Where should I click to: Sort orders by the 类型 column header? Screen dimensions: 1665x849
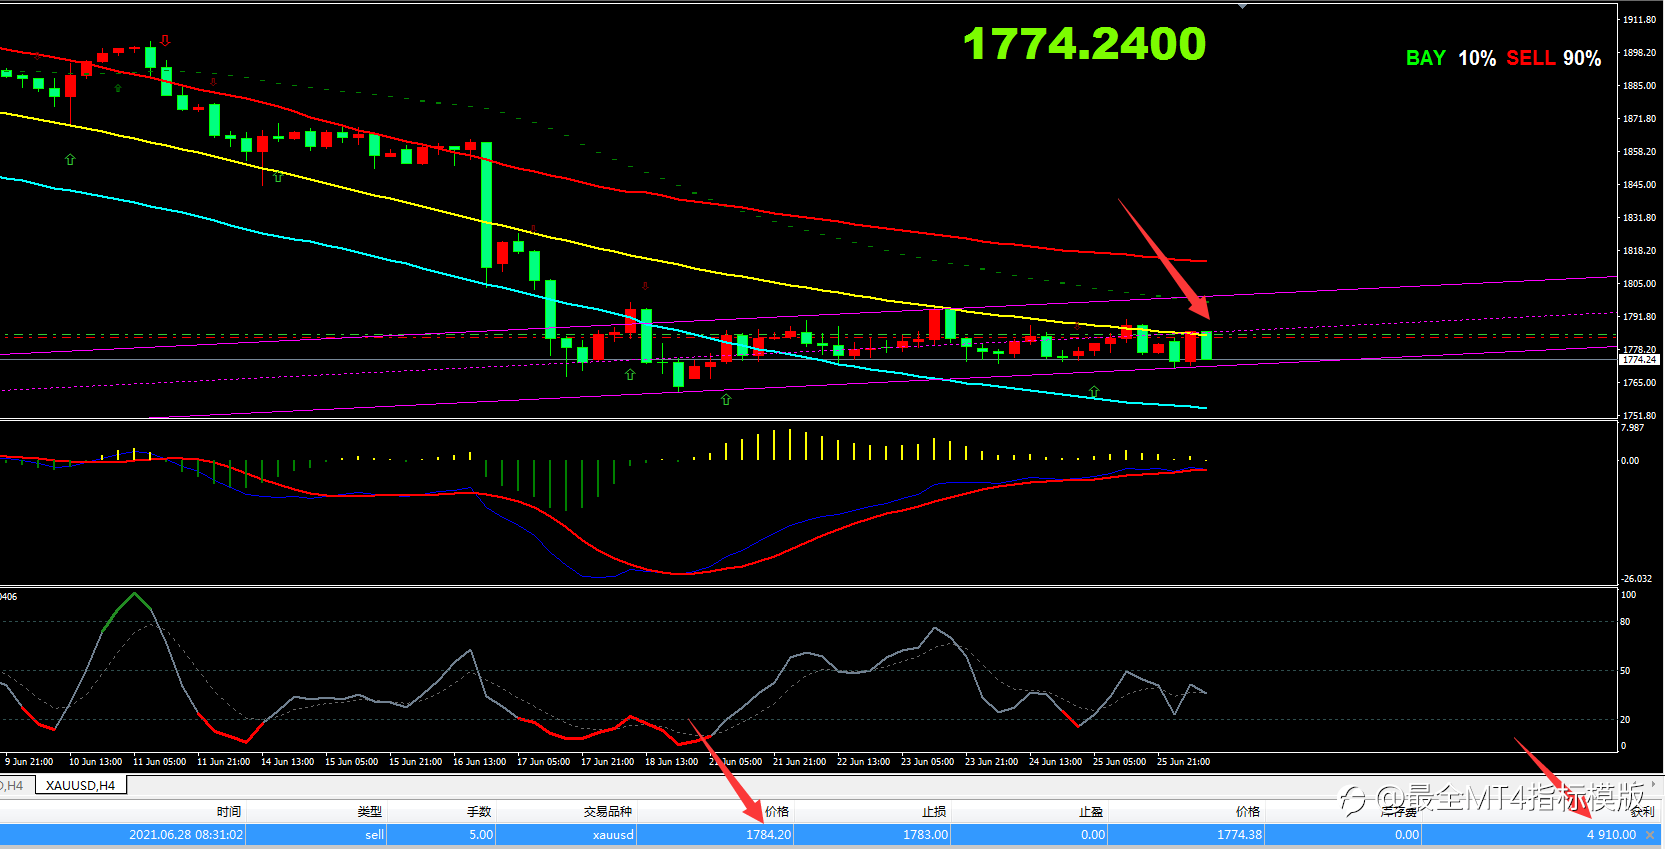[x=370, y=811]
